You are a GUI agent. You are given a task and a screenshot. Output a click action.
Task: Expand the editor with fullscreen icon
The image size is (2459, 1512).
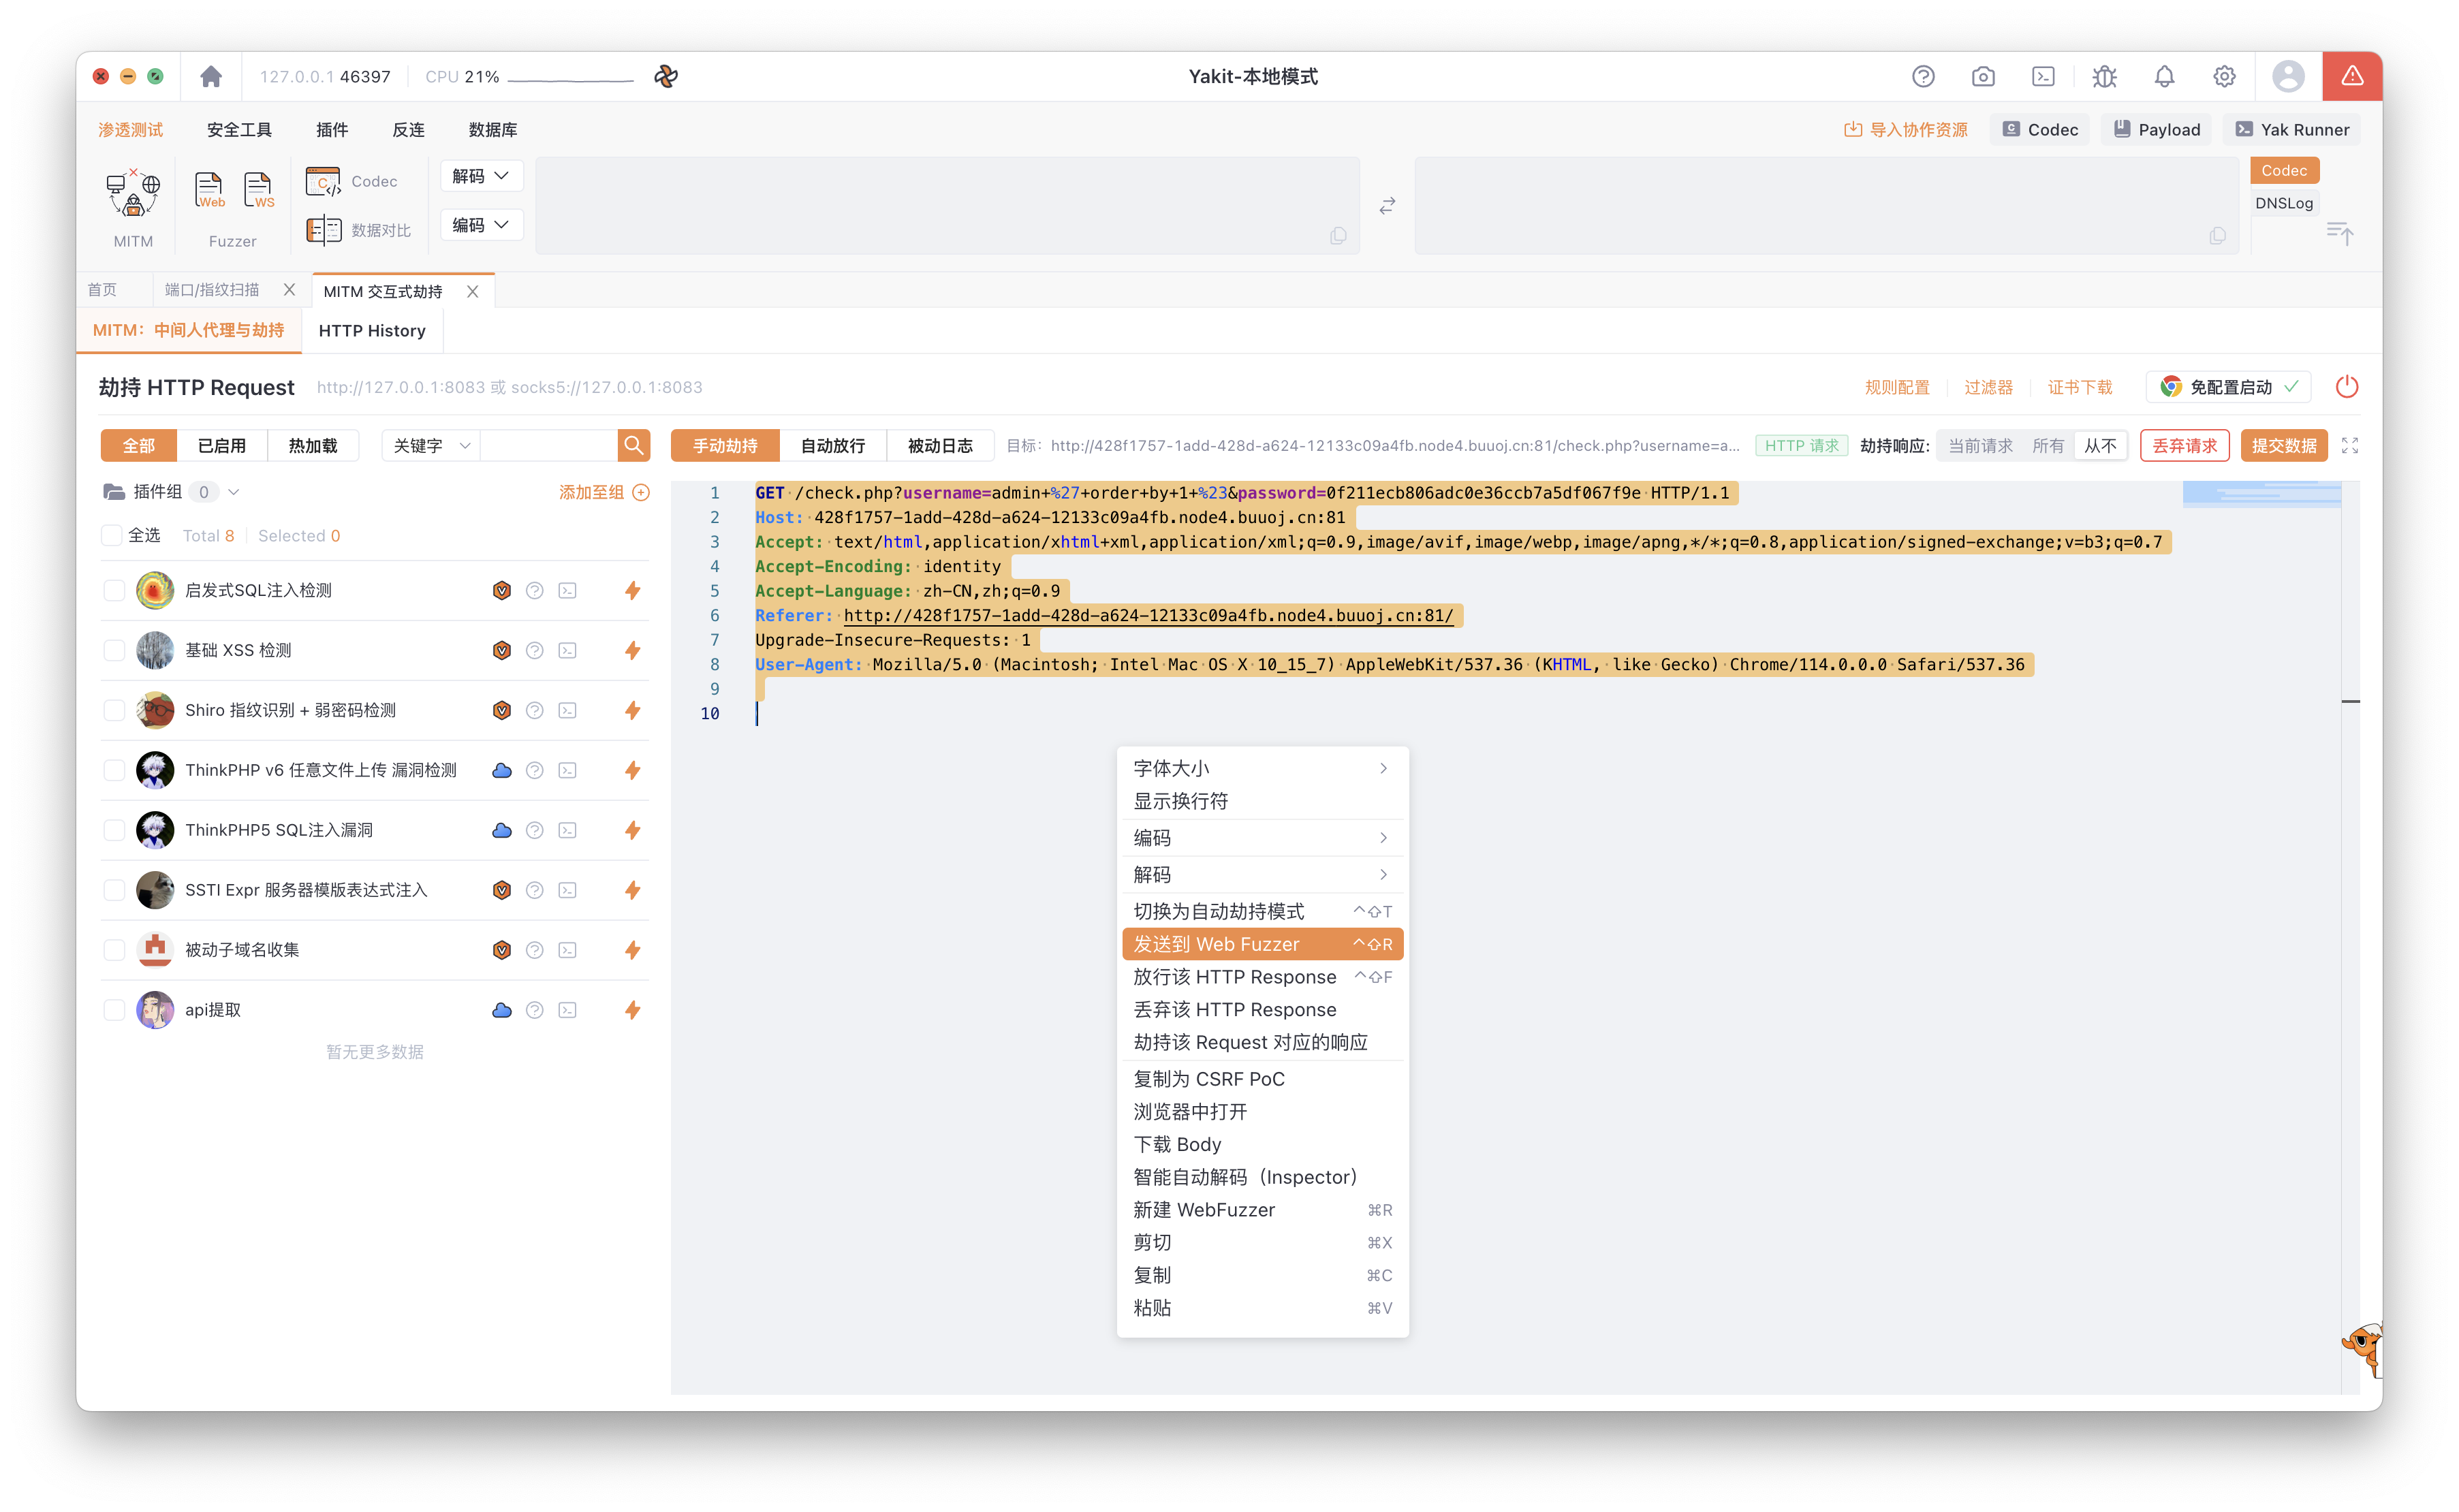click(2349, 445)
